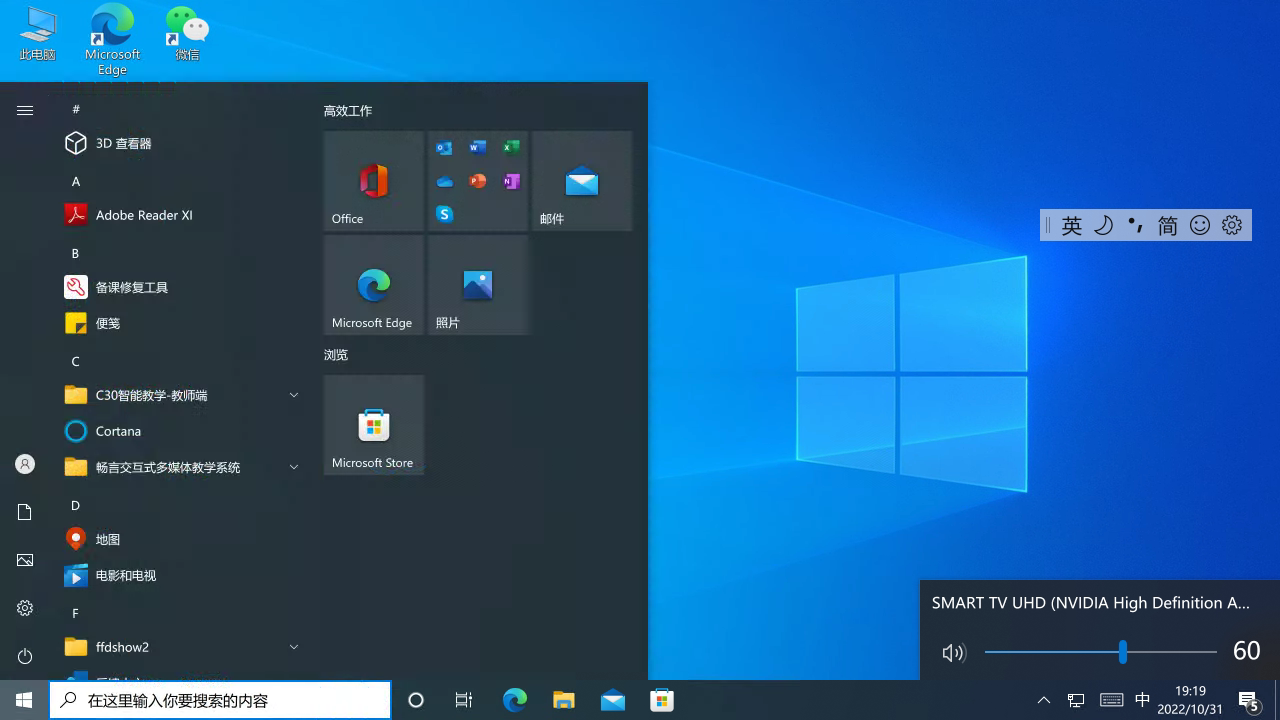The width and height of the screenshot is (1280, 720).
Task: Mute the speaker in volume flyout
Action: coord(953,653)
